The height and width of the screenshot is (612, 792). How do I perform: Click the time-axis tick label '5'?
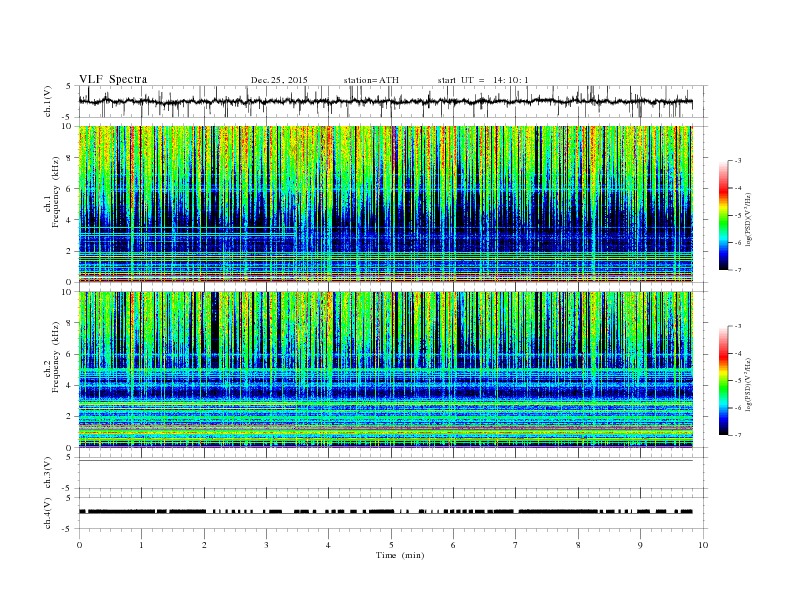point(391,545)
